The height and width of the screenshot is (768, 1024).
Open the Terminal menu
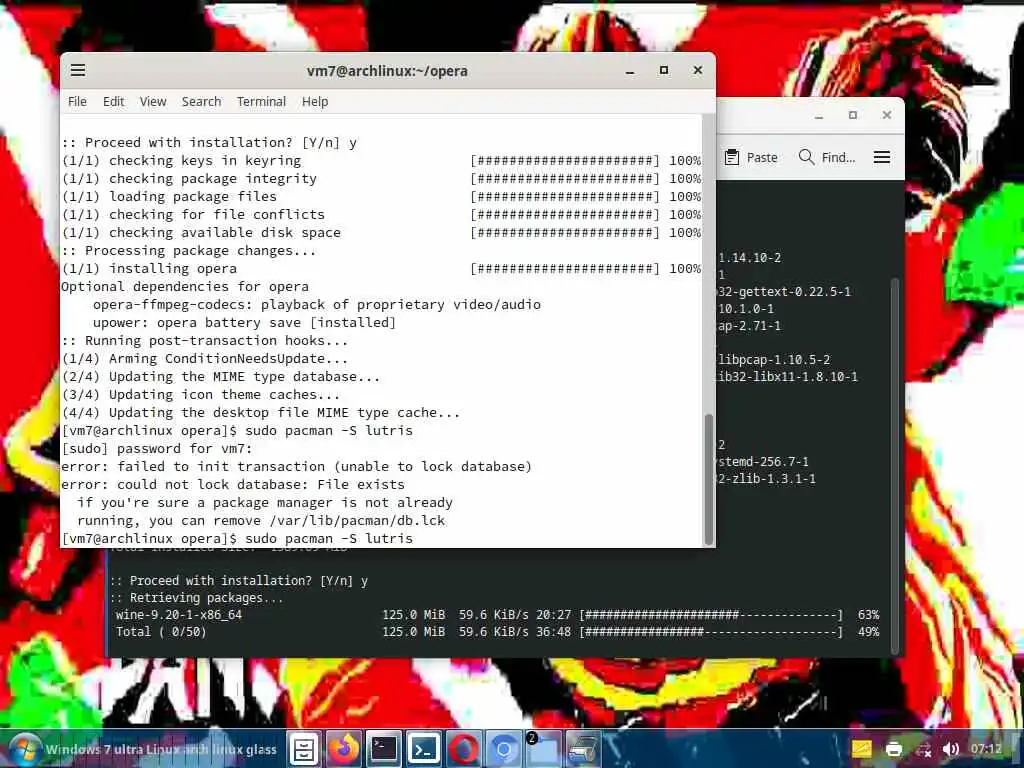tap(261, 101)
